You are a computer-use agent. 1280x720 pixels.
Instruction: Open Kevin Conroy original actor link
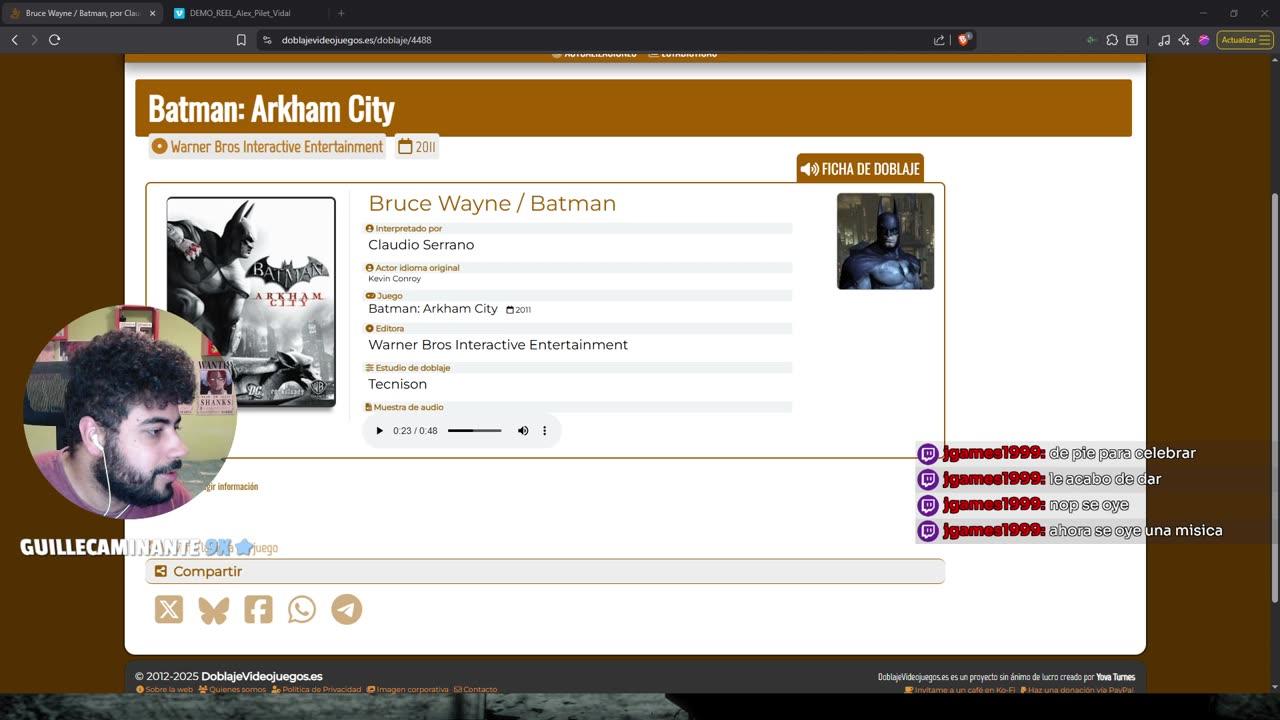point(394,279)
